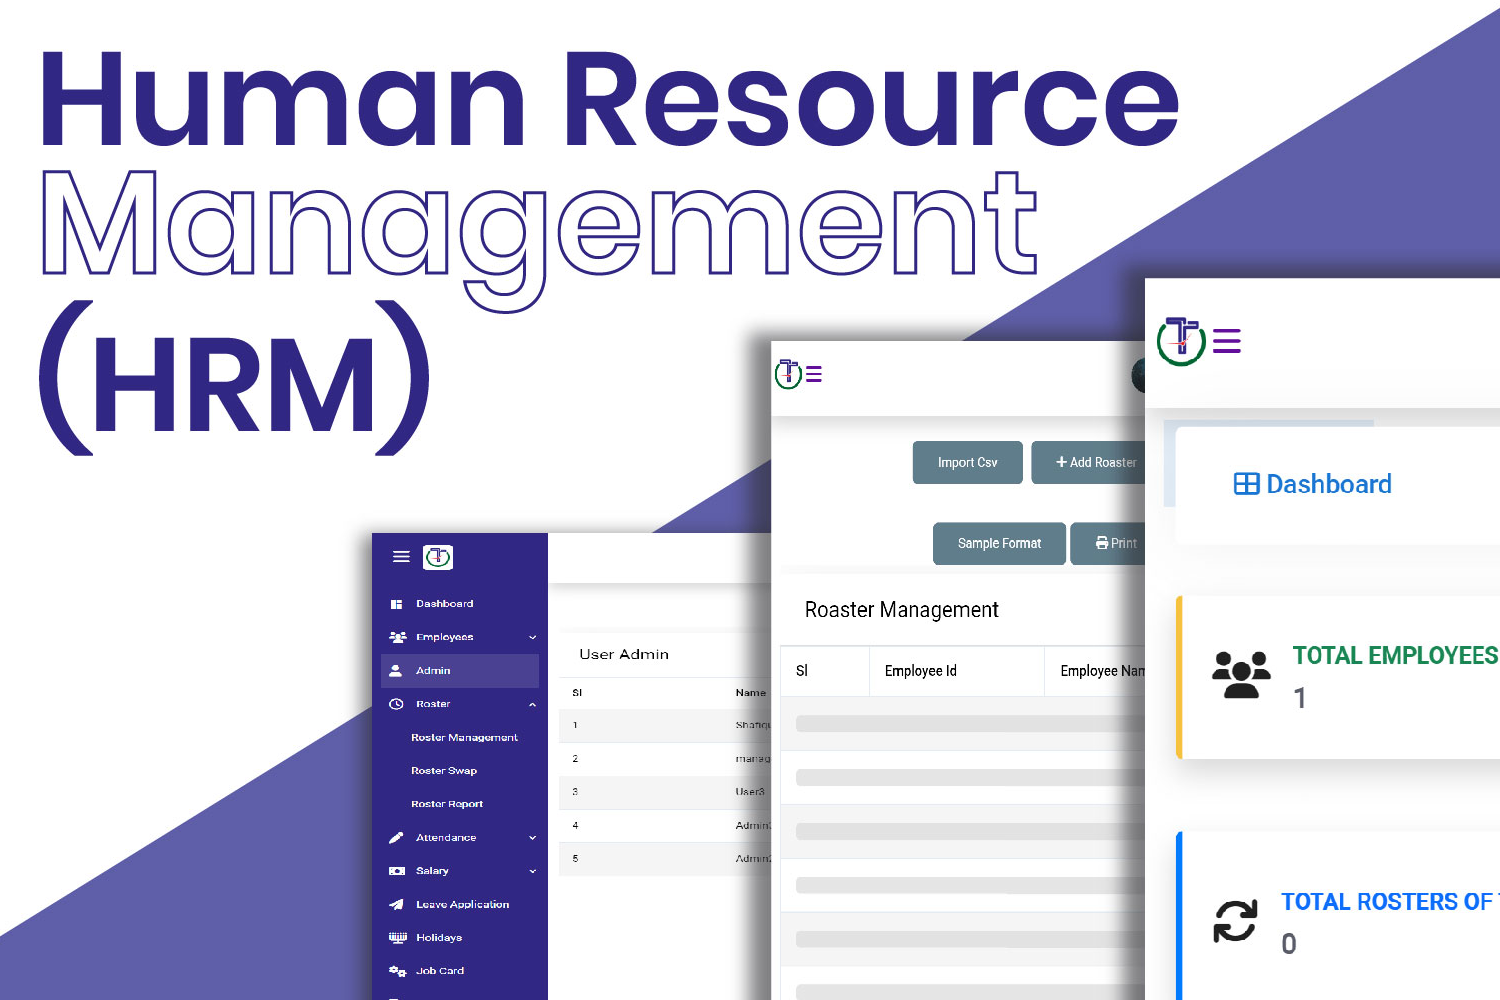Viewport: 1500px width, 1000px height.
Task: Click the logo icon in purple sidebar header
Action: point(438,557)
